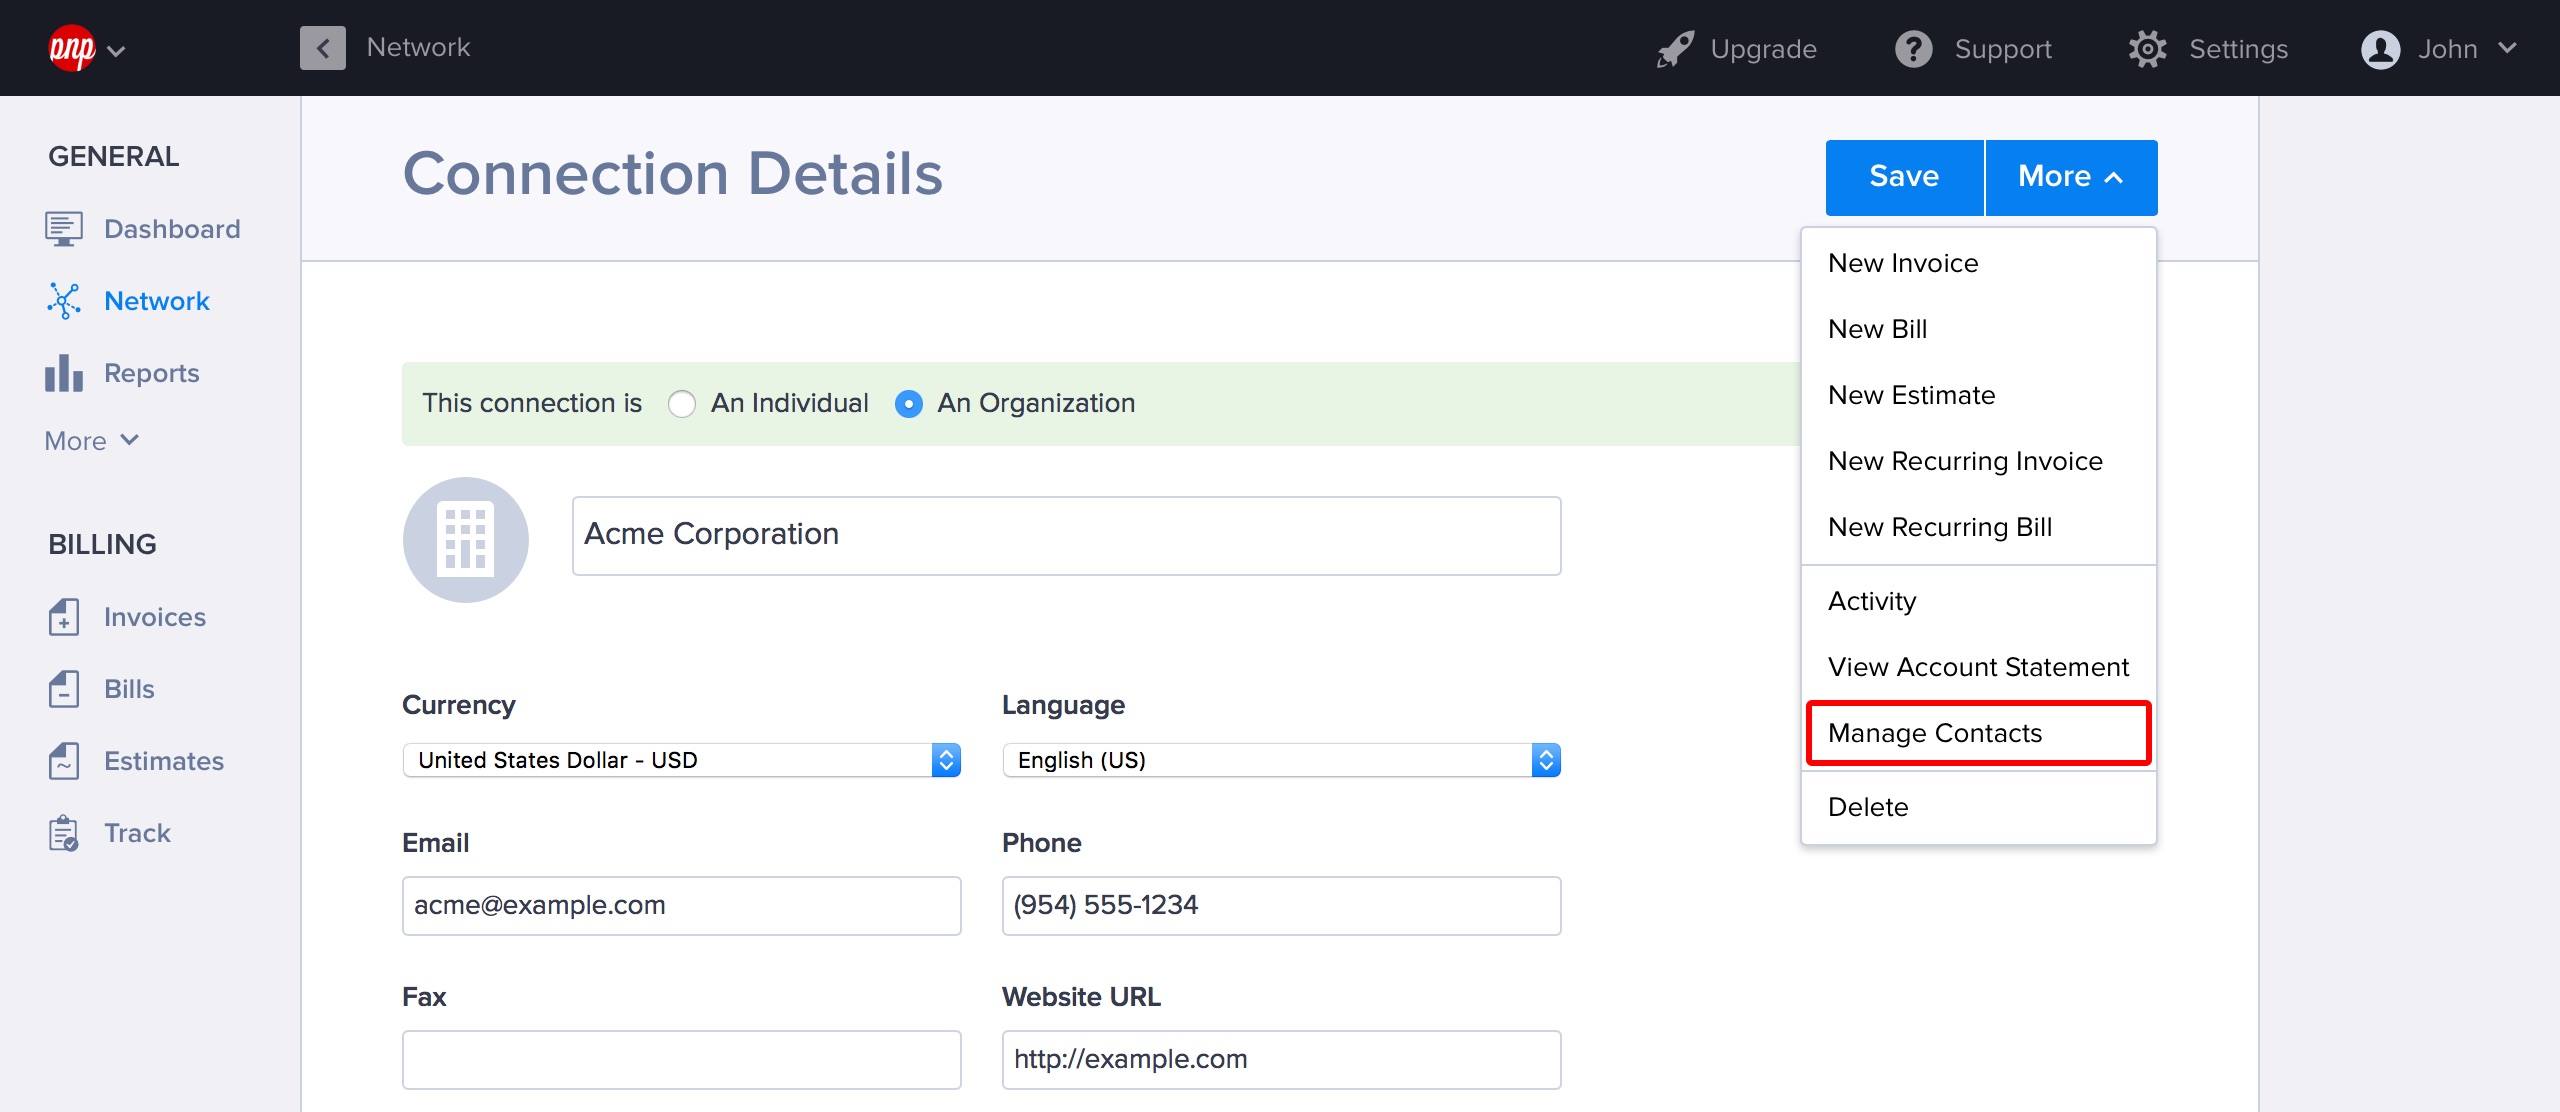Open the Reports bar-chart icon
Image resolution: width=2560 pixels, height=1112 pixels.
click(x=64, y=372)
